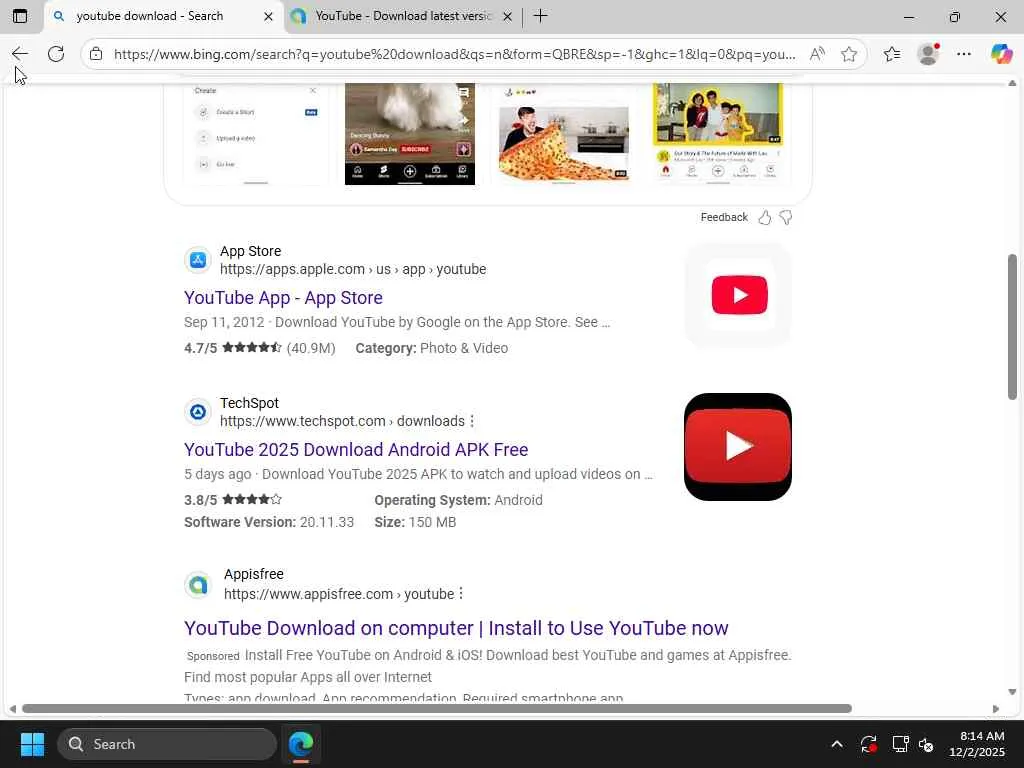Open Microsoft Edge from taskbar
Image resolution: width=1024 pixels, height=768 pixels.
tap(301, 744)
